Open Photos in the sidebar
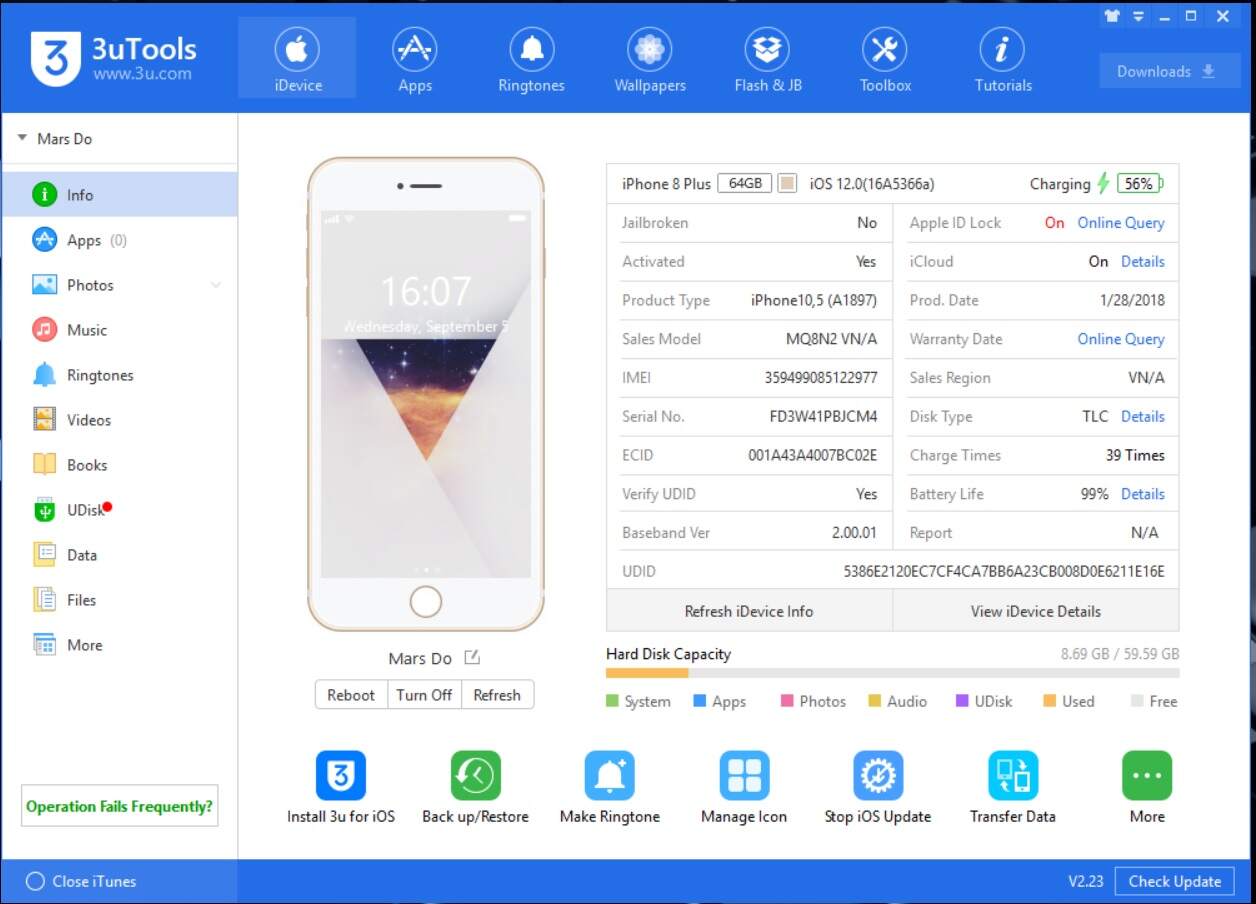Viewport: 1256px width, 904px height. [119, 285]
